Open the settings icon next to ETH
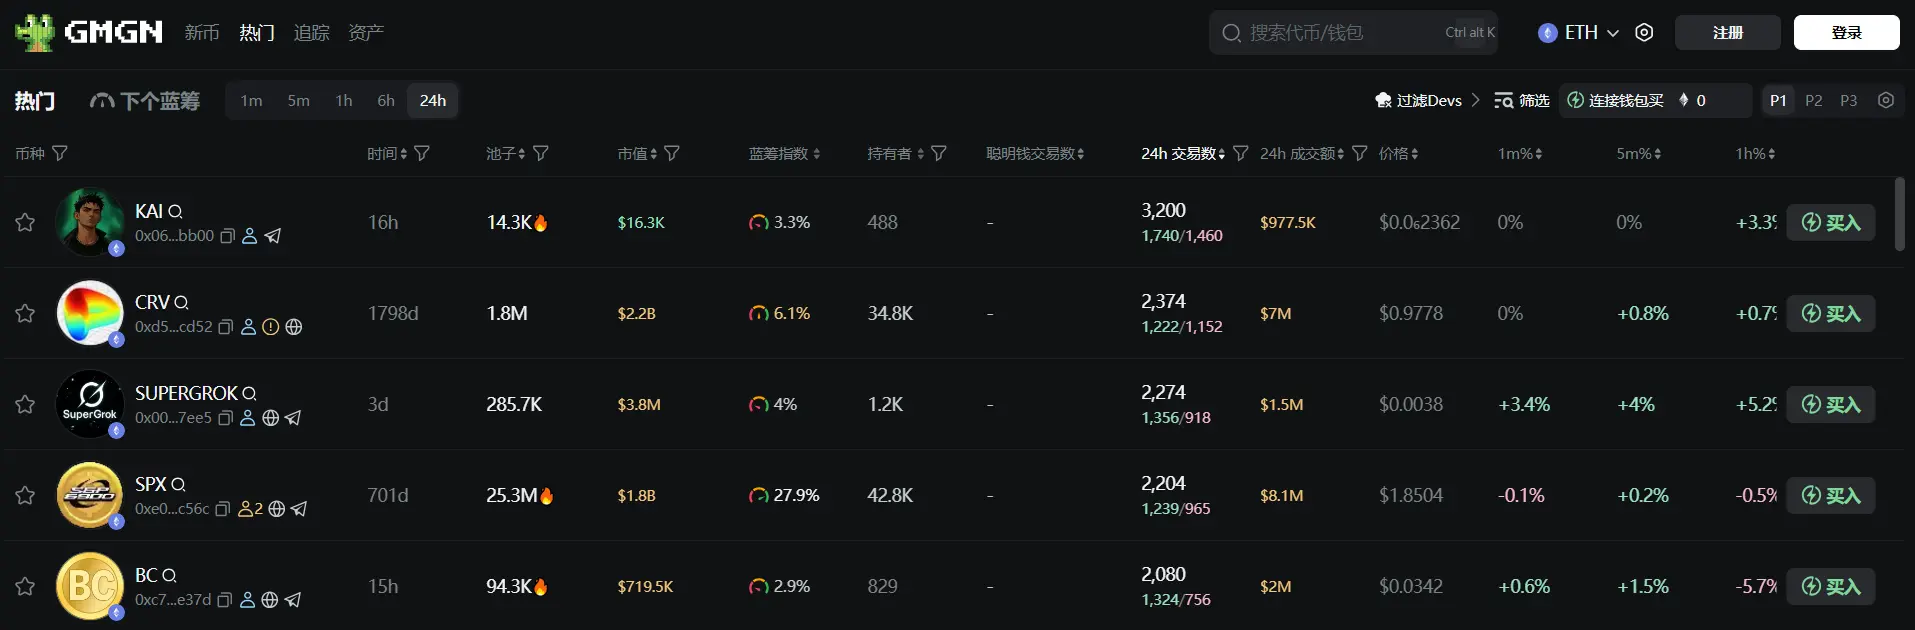This screenshot has width=1915, height=630. 1644,33
